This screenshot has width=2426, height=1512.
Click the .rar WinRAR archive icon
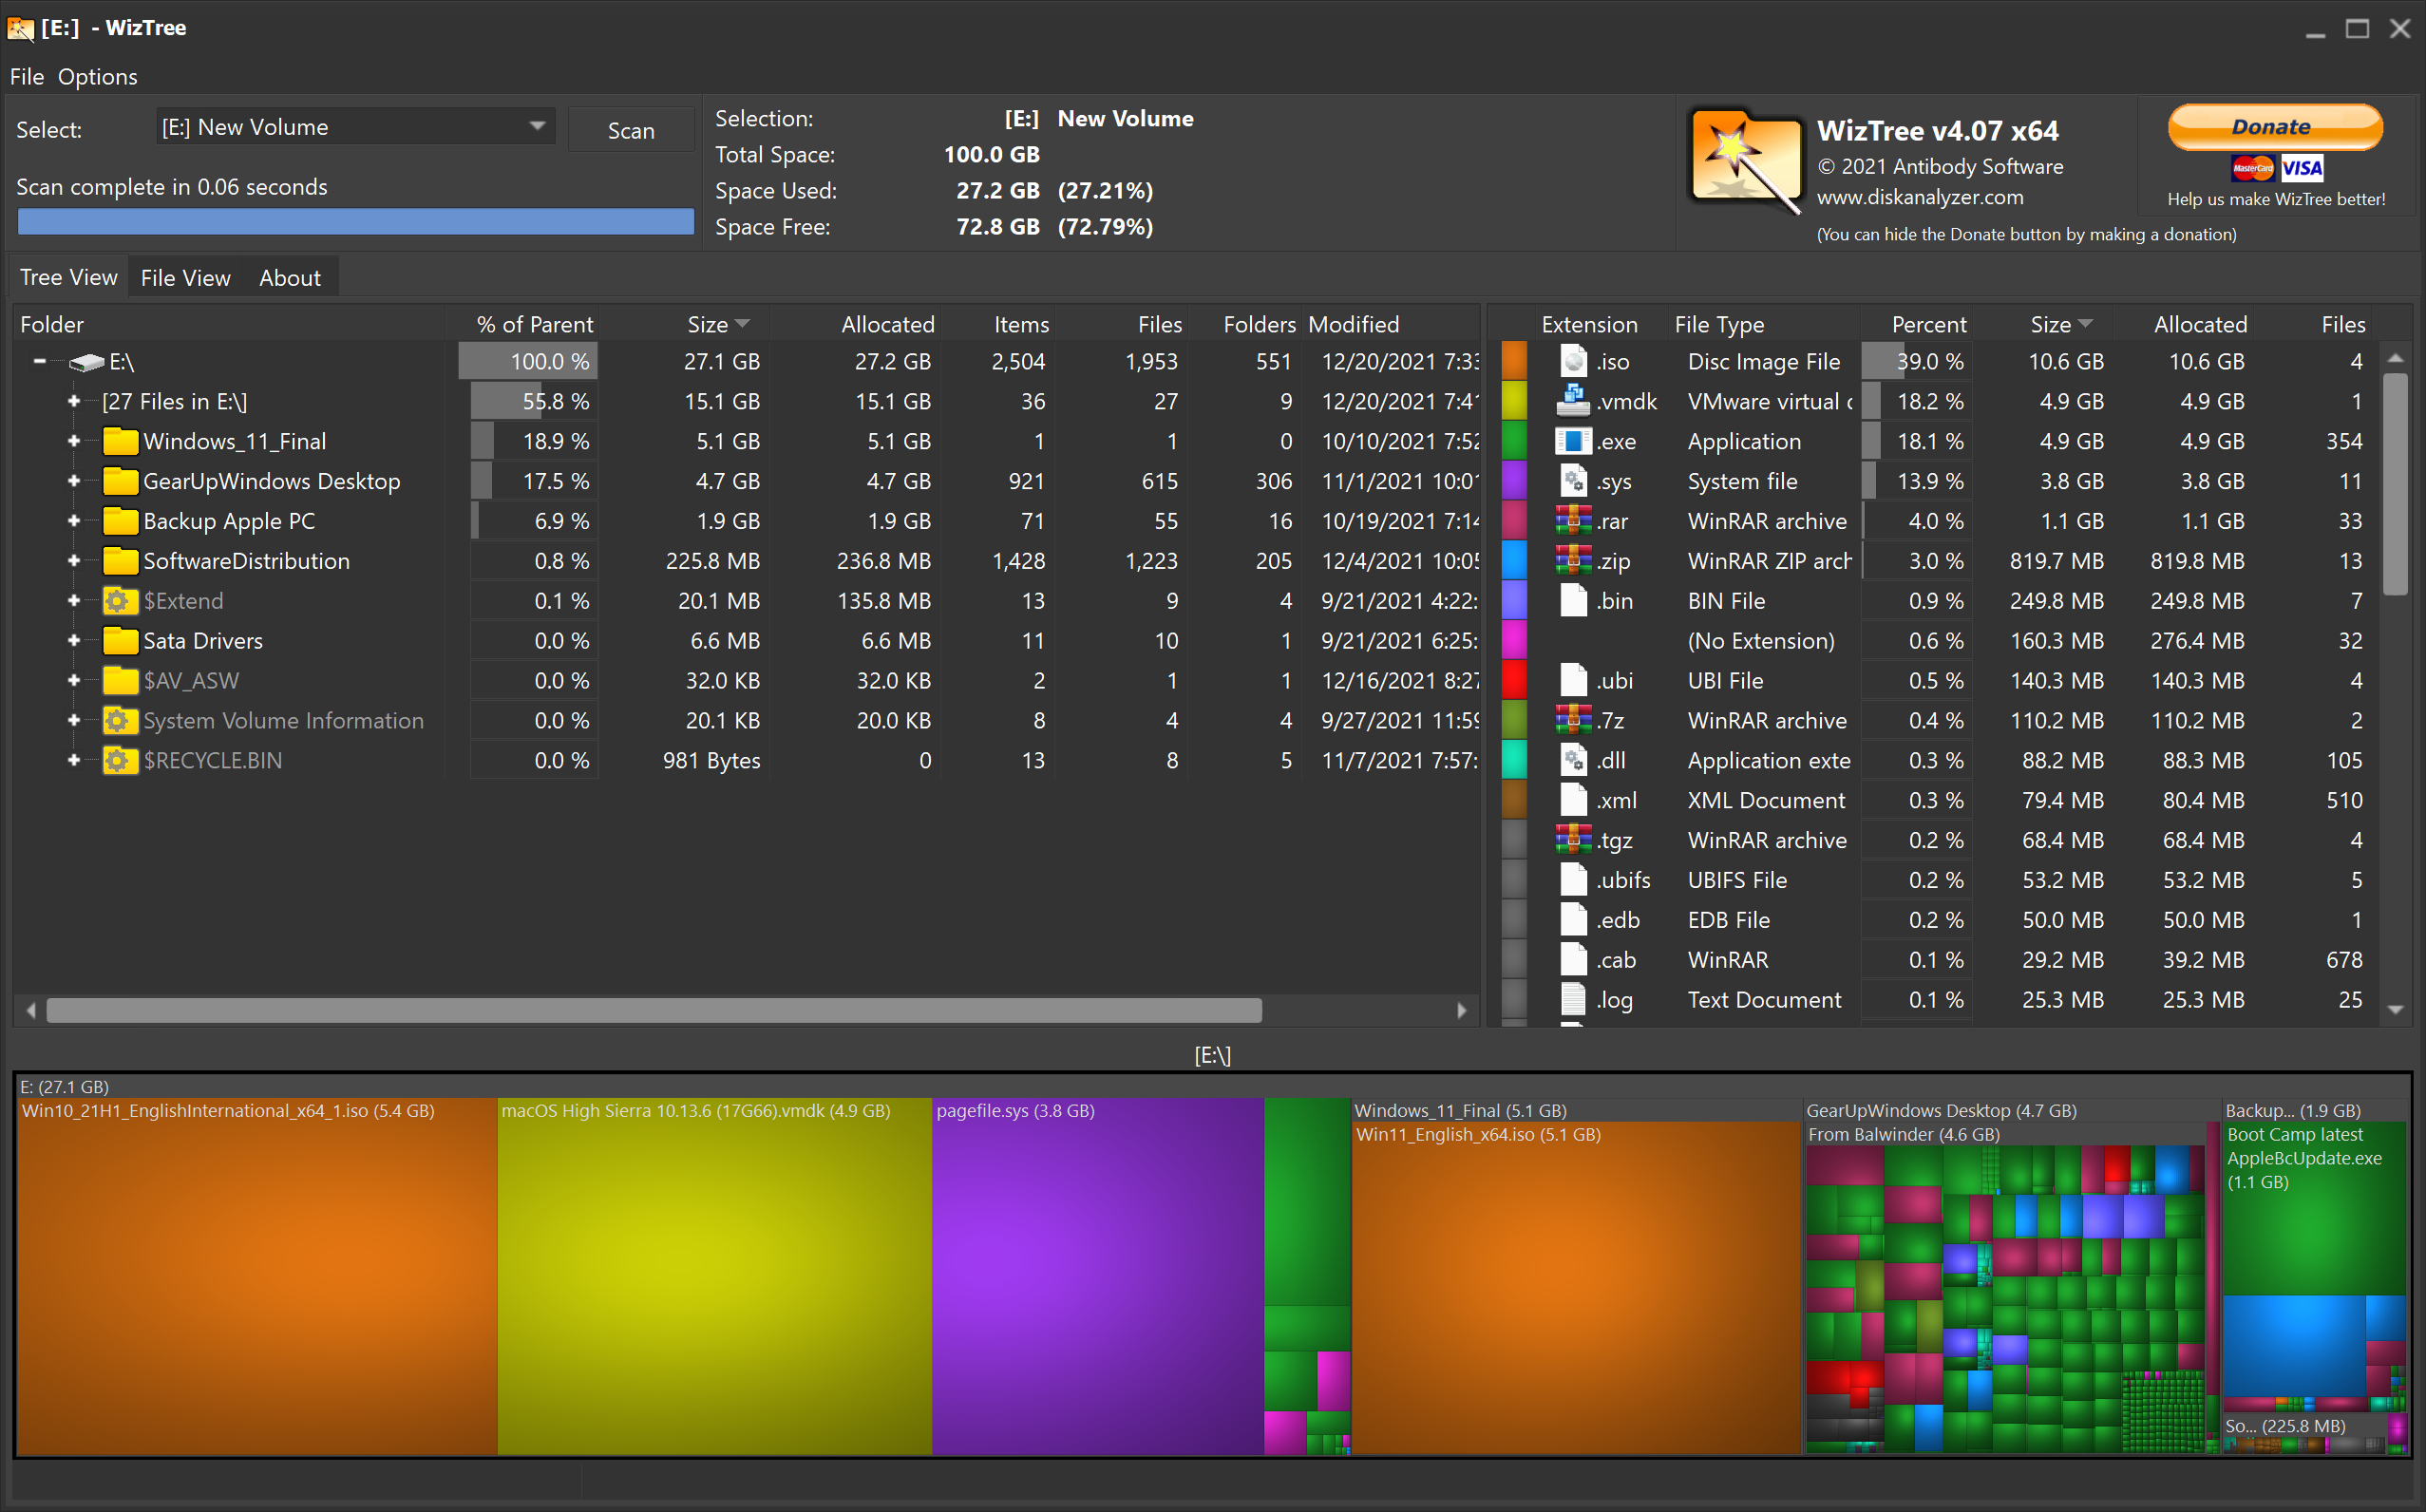[1574, 521]
